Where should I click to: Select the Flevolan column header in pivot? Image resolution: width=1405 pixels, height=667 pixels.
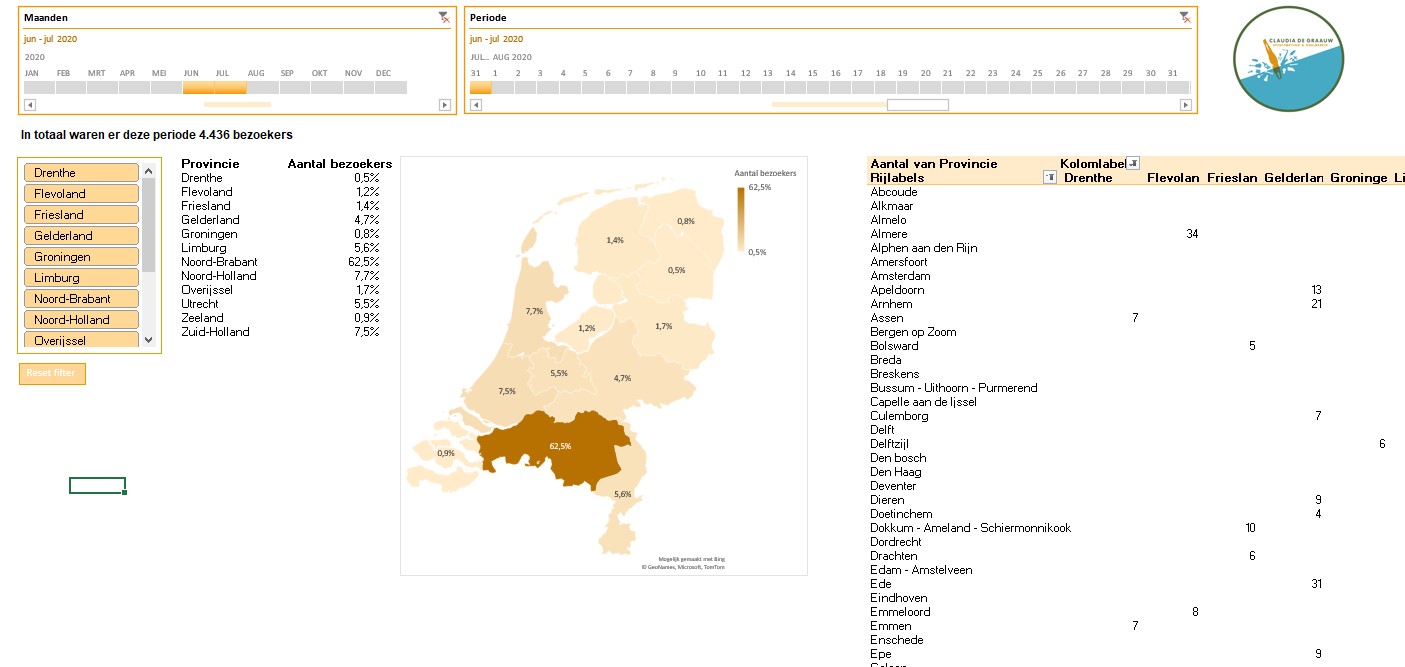pos(1173,178)
